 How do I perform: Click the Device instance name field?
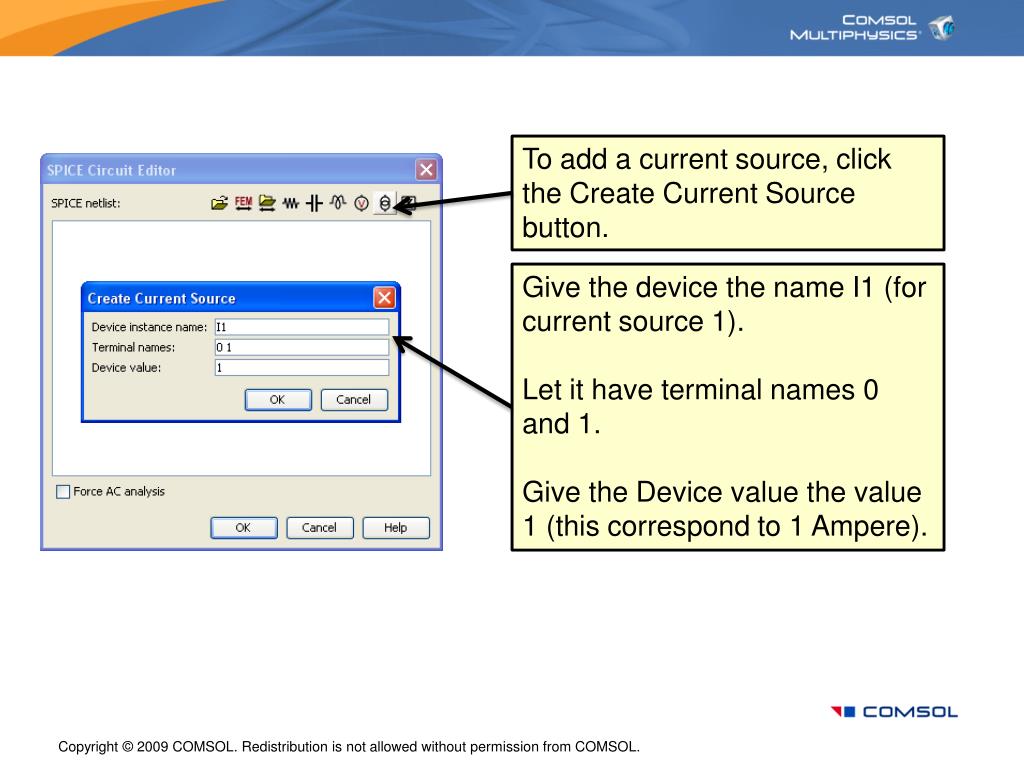(302, 327)
